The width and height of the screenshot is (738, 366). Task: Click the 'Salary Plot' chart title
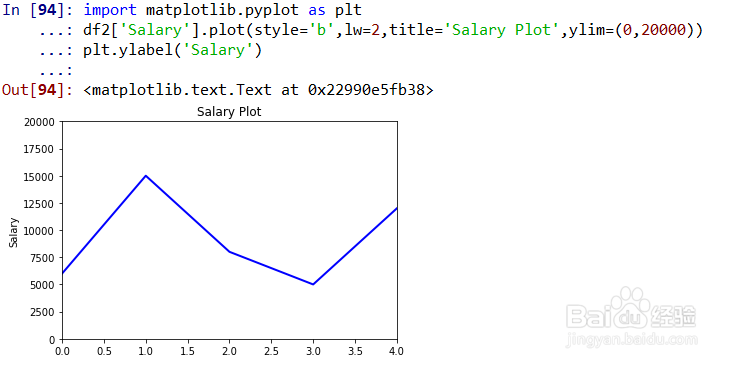pos(229,112)
